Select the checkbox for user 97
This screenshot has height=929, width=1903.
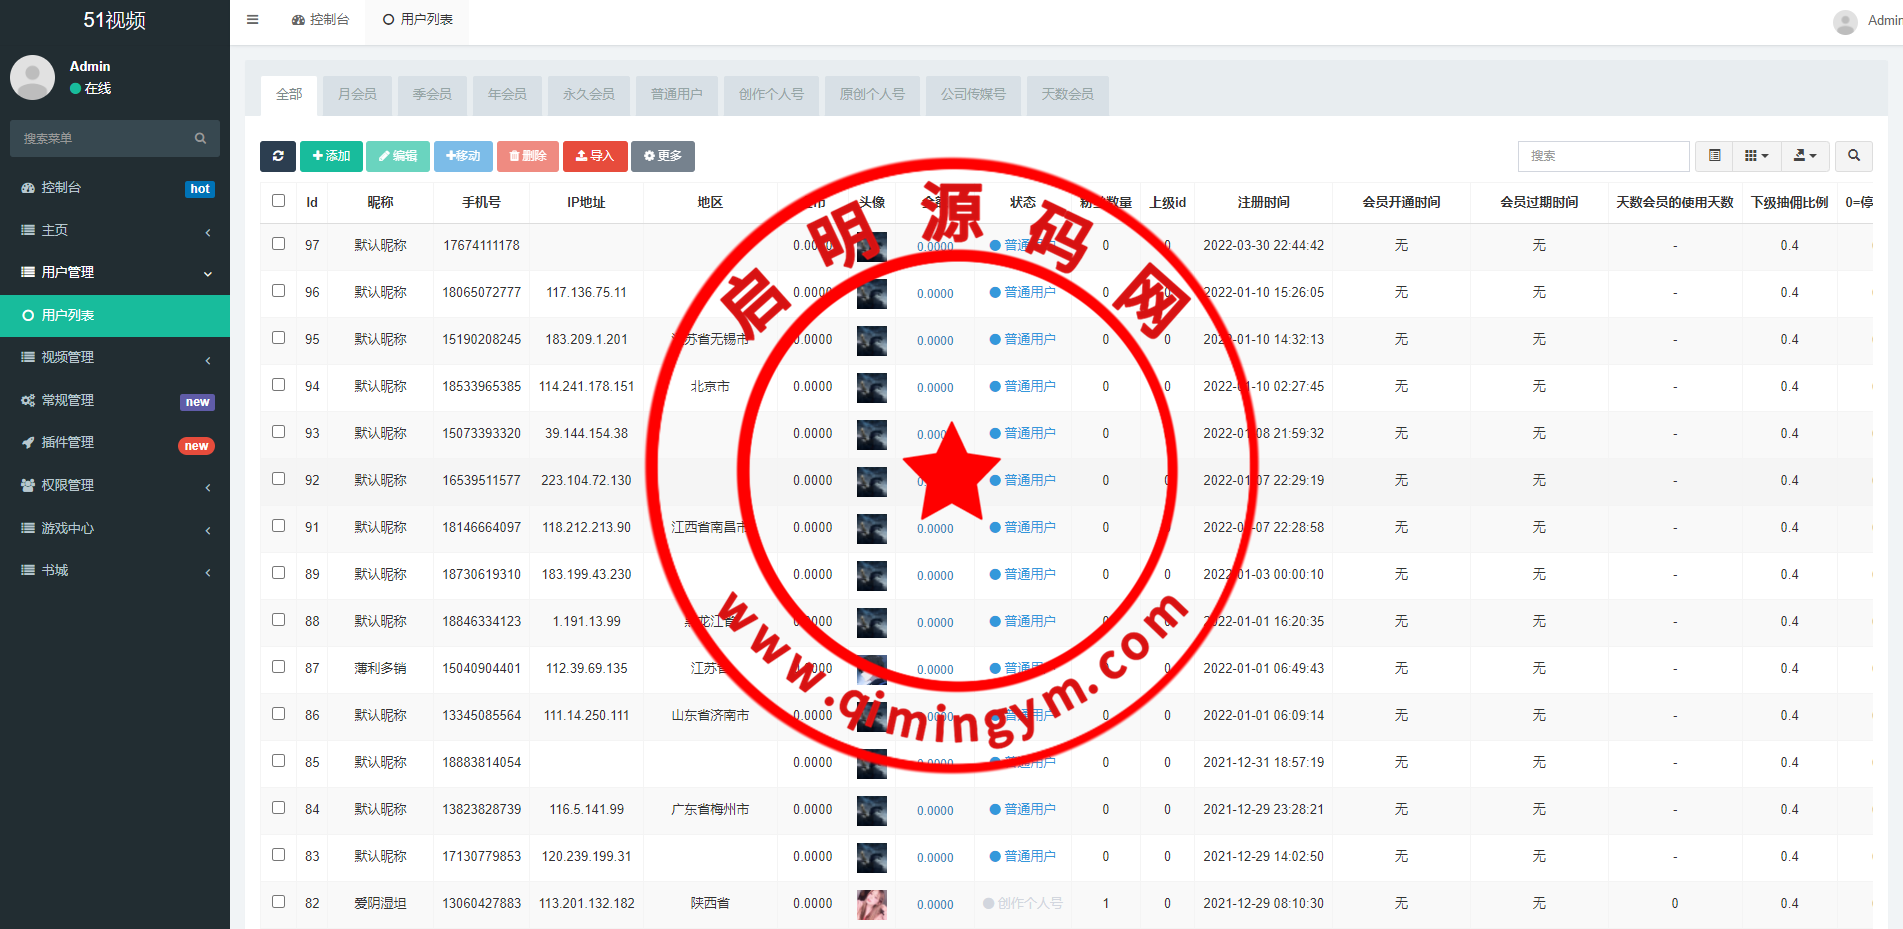[278, 244]
